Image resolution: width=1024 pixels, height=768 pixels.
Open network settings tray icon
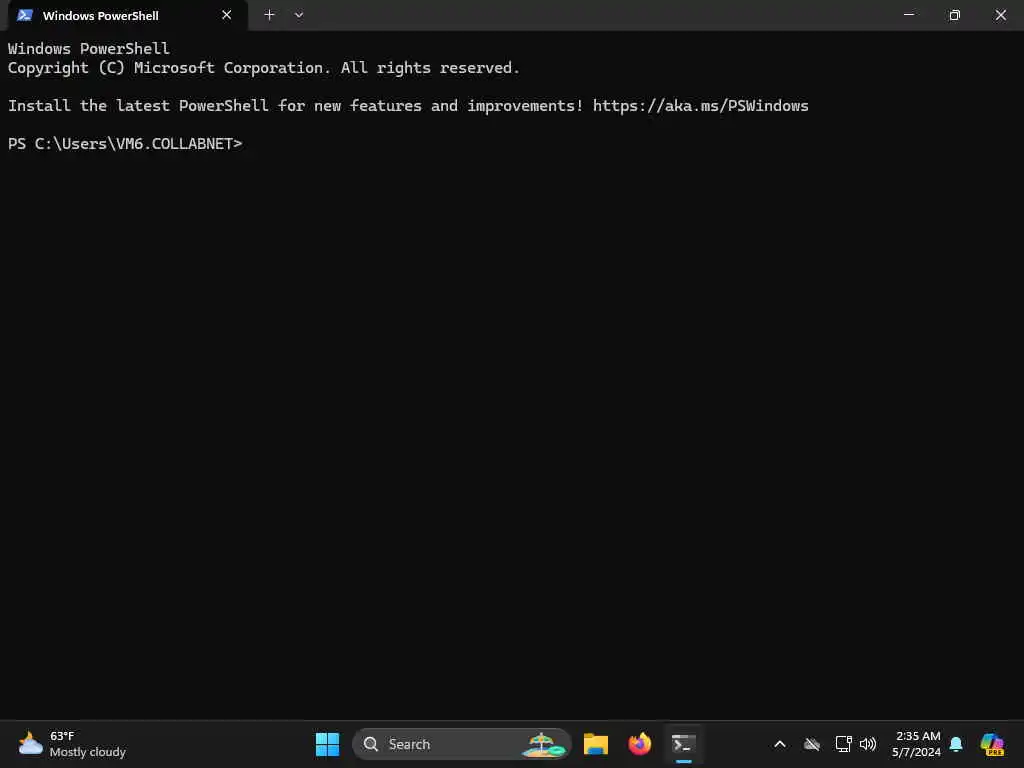(843, 744)
